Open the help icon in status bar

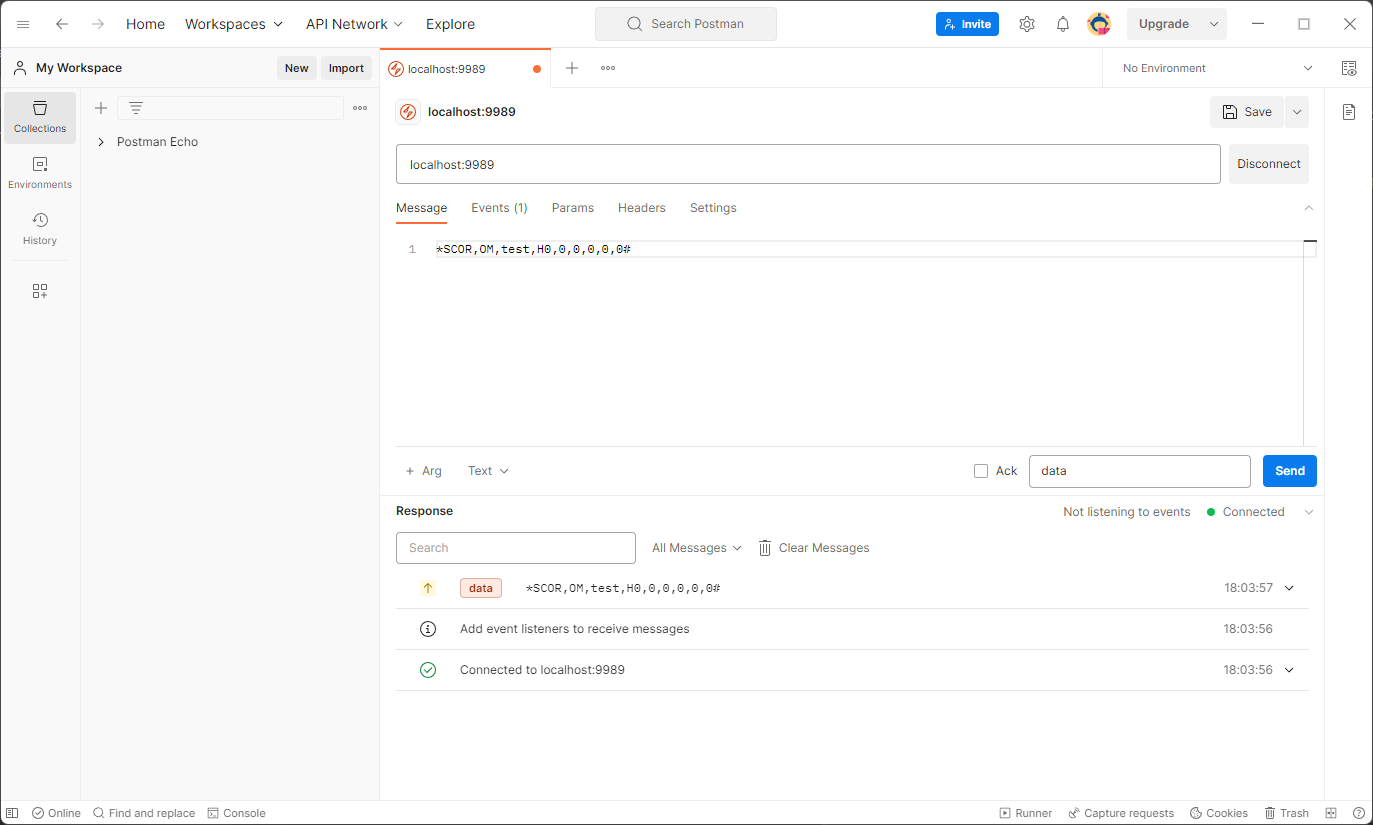pos(1358,813)
